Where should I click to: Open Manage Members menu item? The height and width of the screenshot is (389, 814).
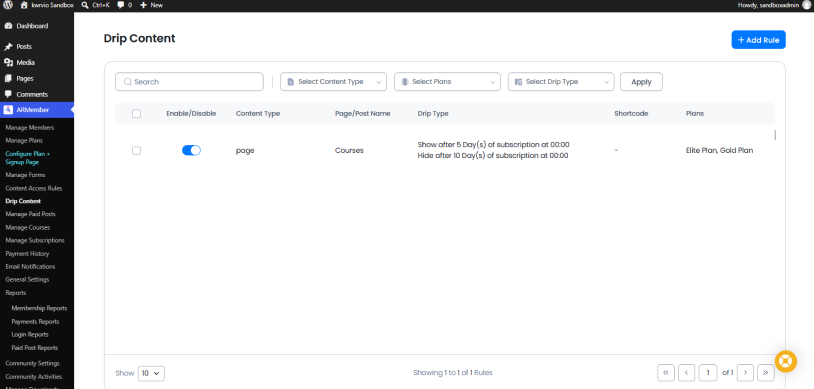click(30, 128)
